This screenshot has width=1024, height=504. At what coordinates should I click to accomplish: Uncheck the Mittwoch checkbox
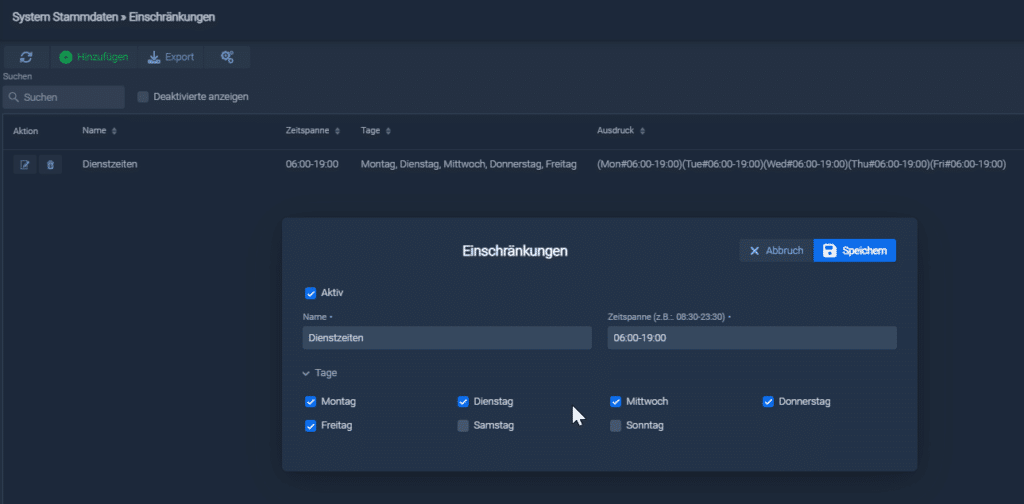tap(615, 402)
